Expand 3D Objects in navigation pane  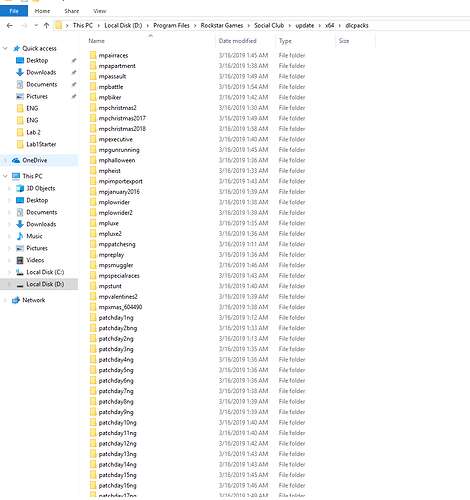tap(9, 188)
